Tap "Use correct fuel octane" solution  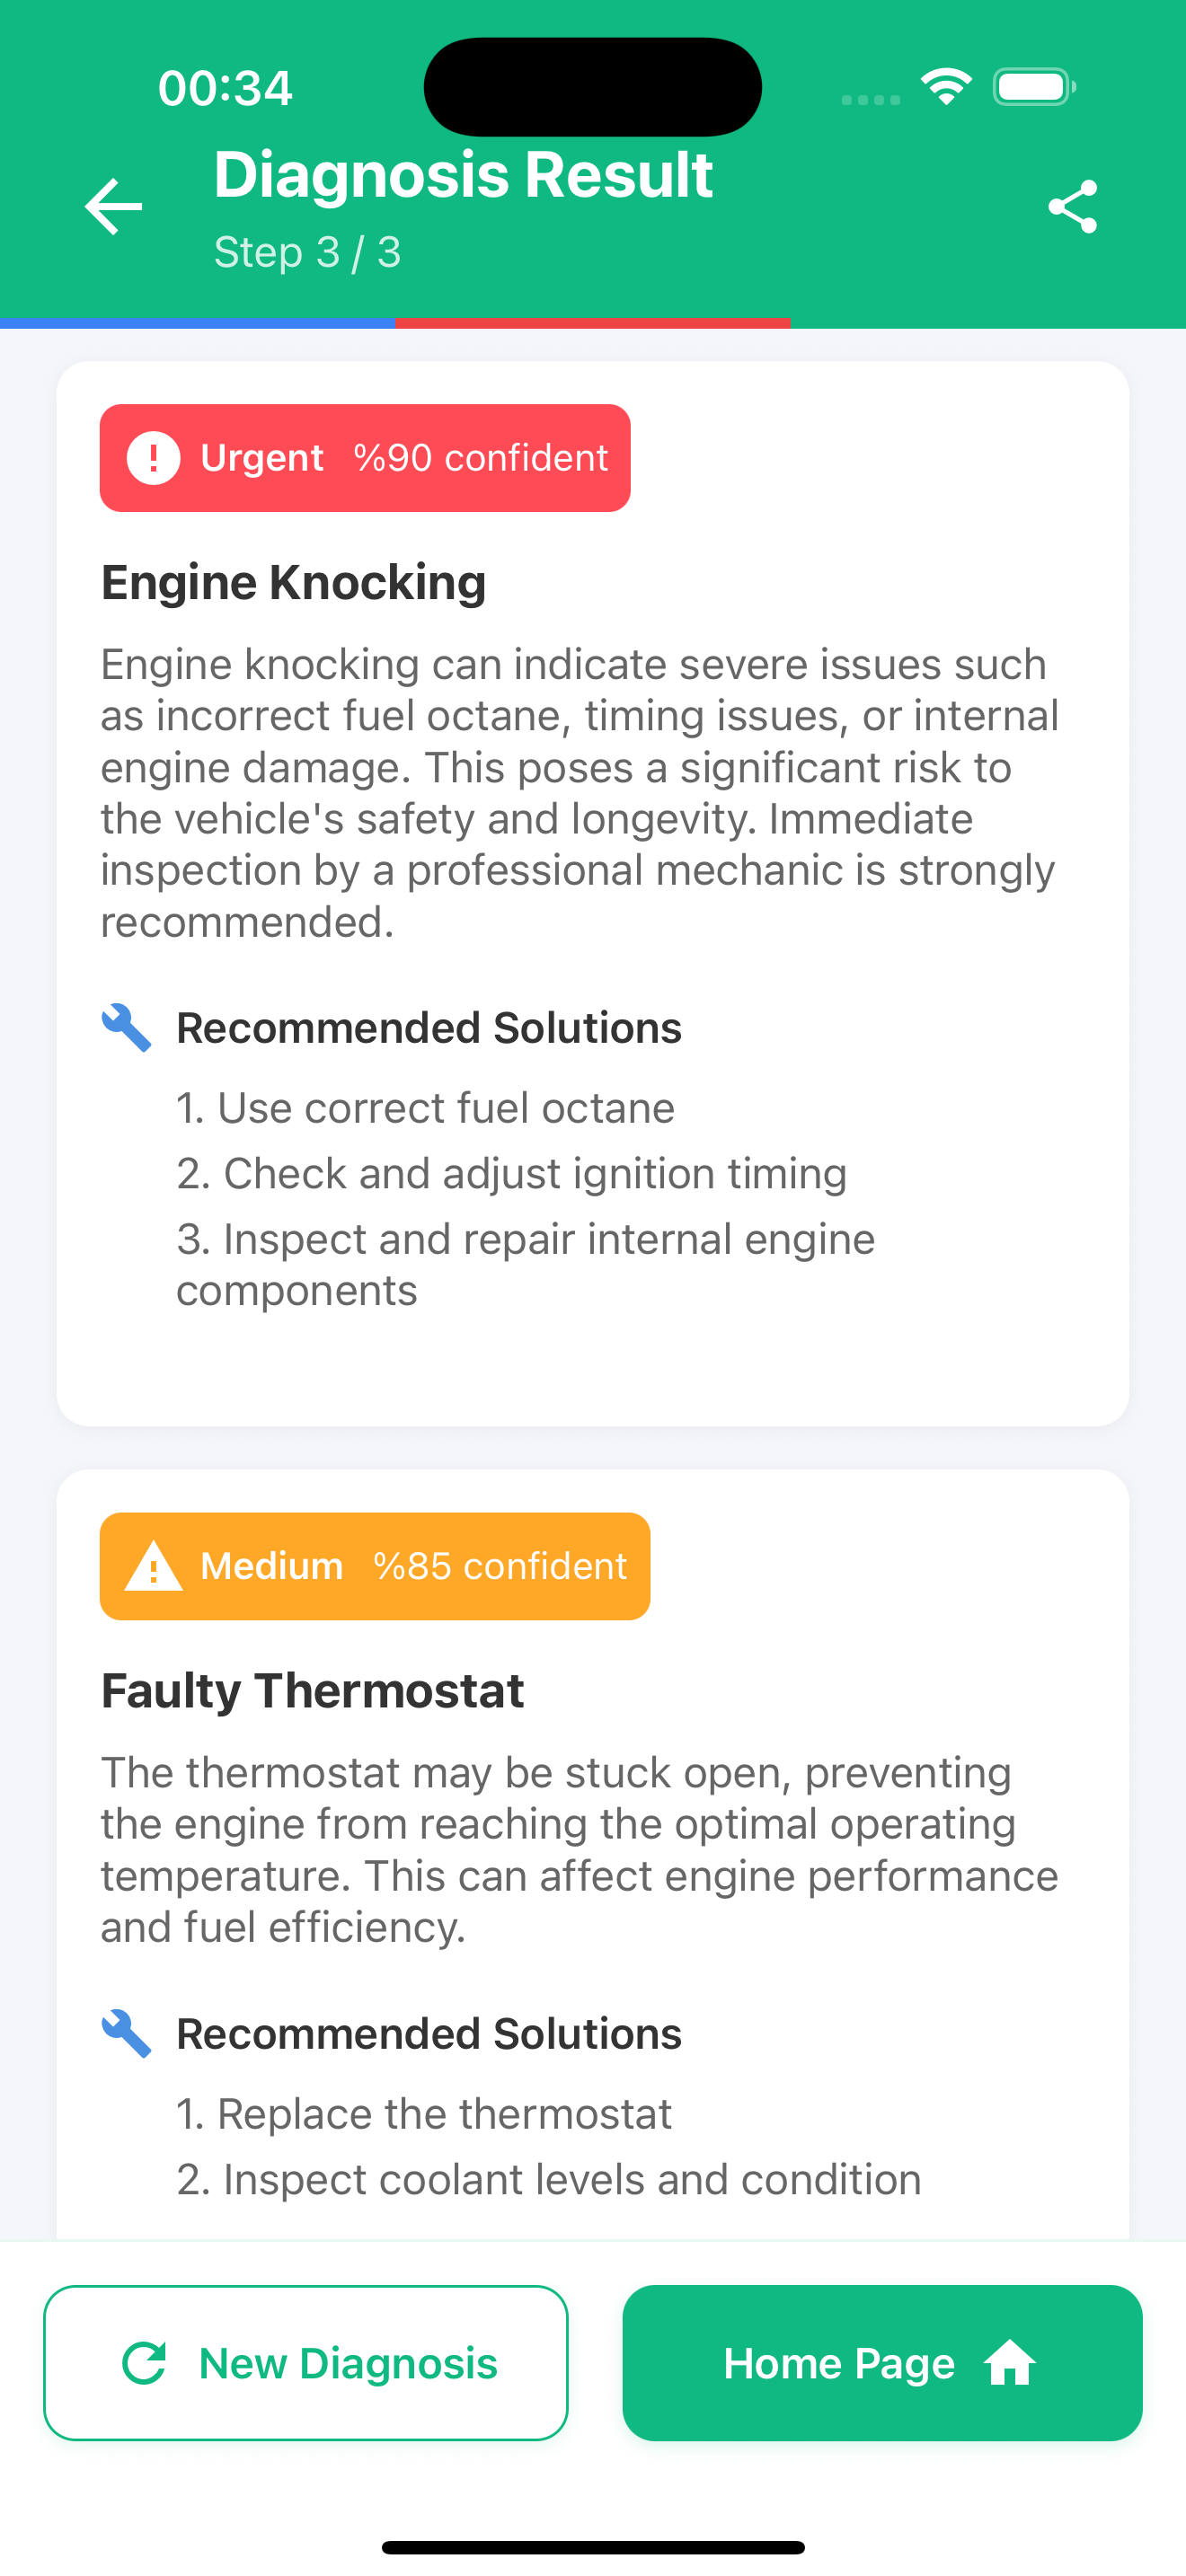pos(426,1108)
